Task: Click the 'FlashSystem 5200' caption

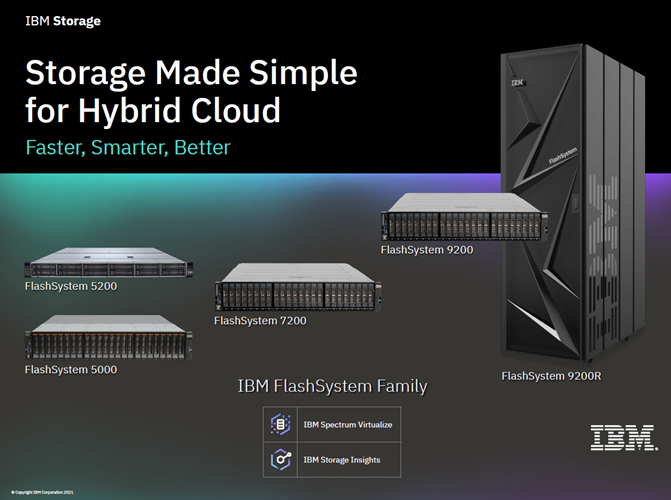Action: 71,286
